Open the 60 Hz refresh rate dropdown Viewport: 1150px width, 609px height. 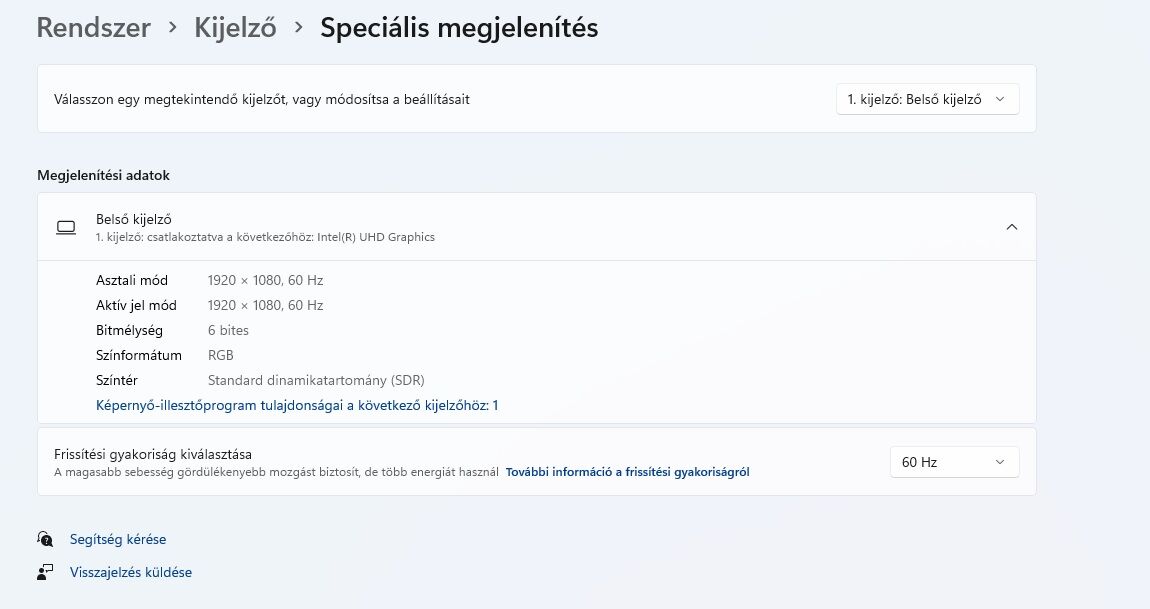(x=954, y=462)
